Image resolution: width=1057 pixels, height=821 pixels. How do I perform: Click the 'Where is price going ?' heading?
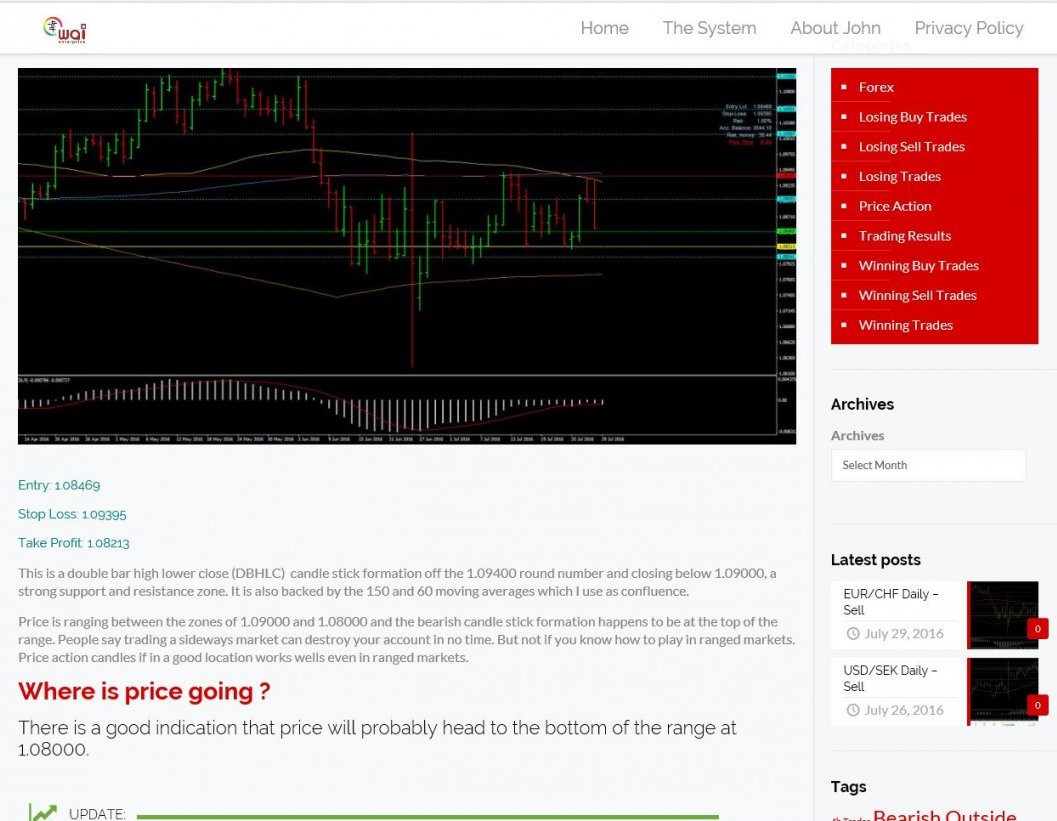click(x=144, y=692)
